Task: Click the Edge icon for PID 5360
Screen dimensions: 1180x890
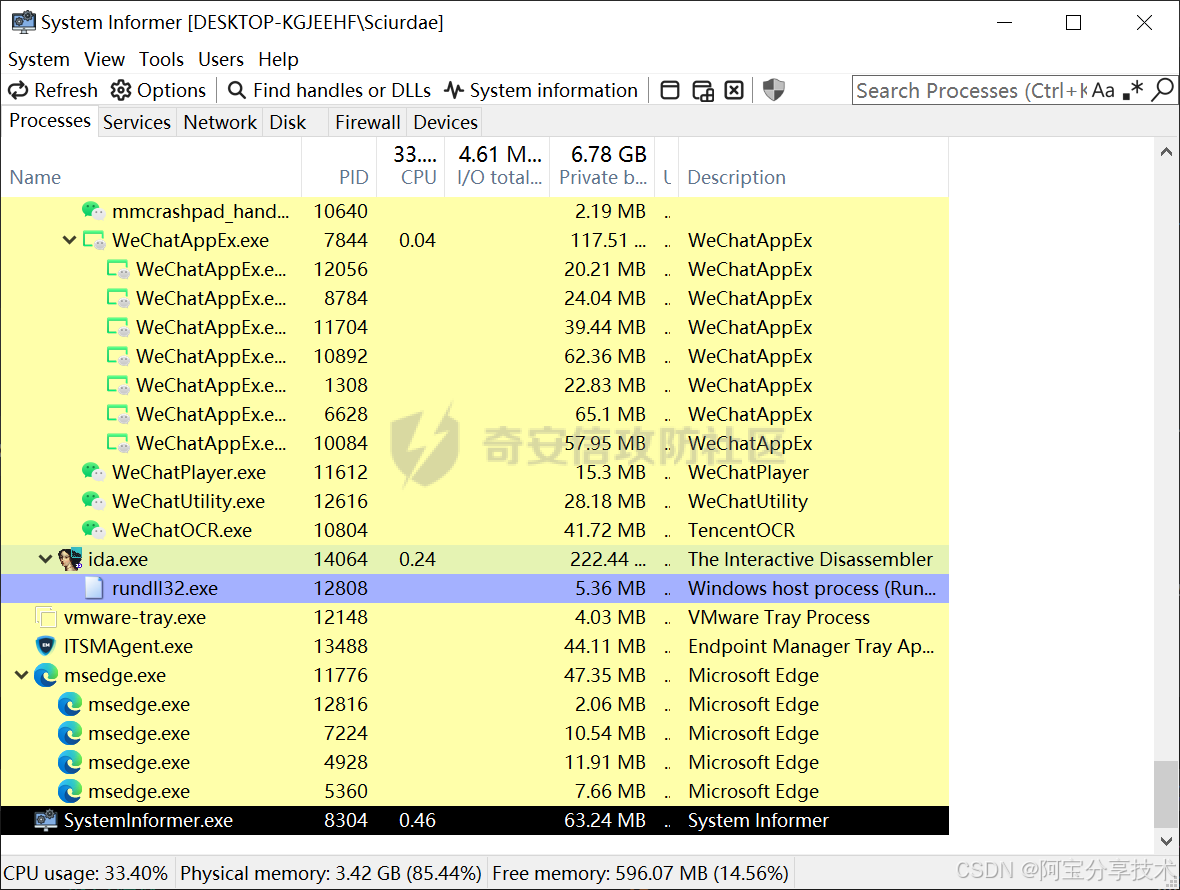Action: [x=70, y=791]
